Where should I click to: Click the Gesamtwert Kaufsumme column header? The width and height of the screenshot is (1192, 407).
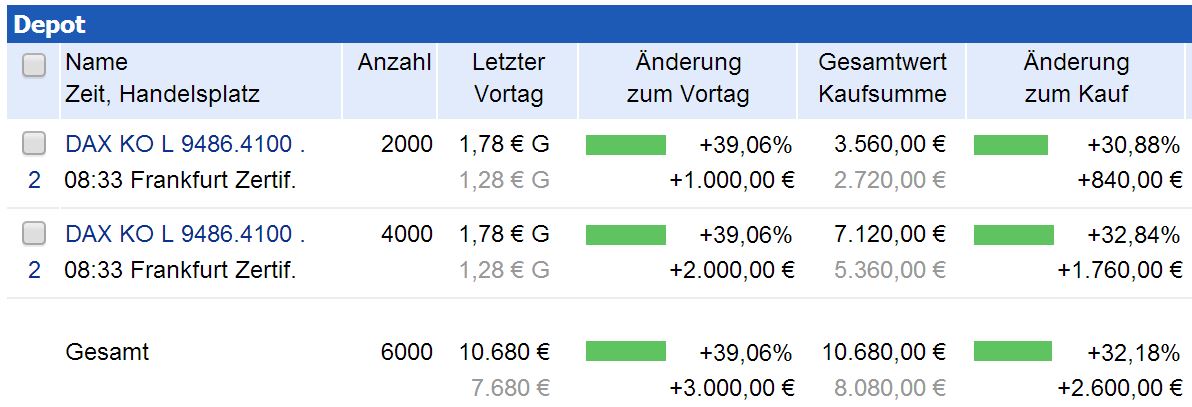(882, 78)
